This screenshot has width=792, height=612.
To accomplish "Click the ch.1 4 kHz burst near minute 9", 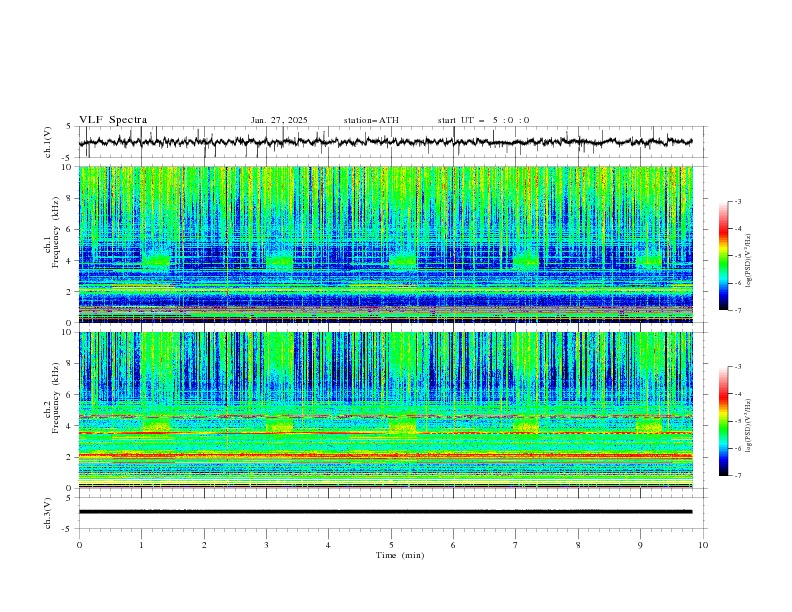I will coord(649,260).
